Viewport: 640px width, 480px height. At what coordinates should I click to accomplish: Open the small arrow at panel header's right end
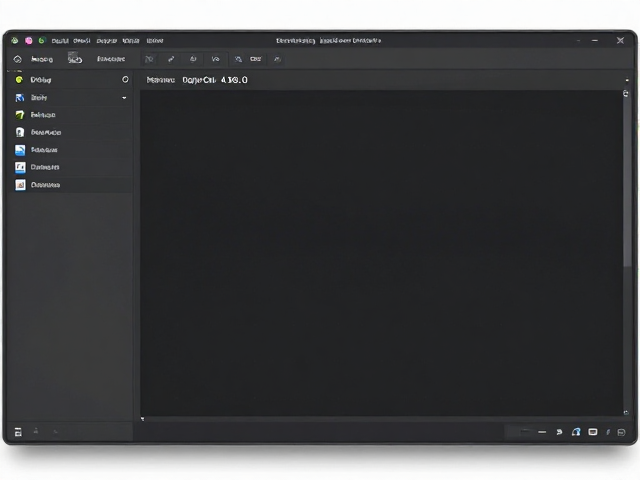(627, 80)
